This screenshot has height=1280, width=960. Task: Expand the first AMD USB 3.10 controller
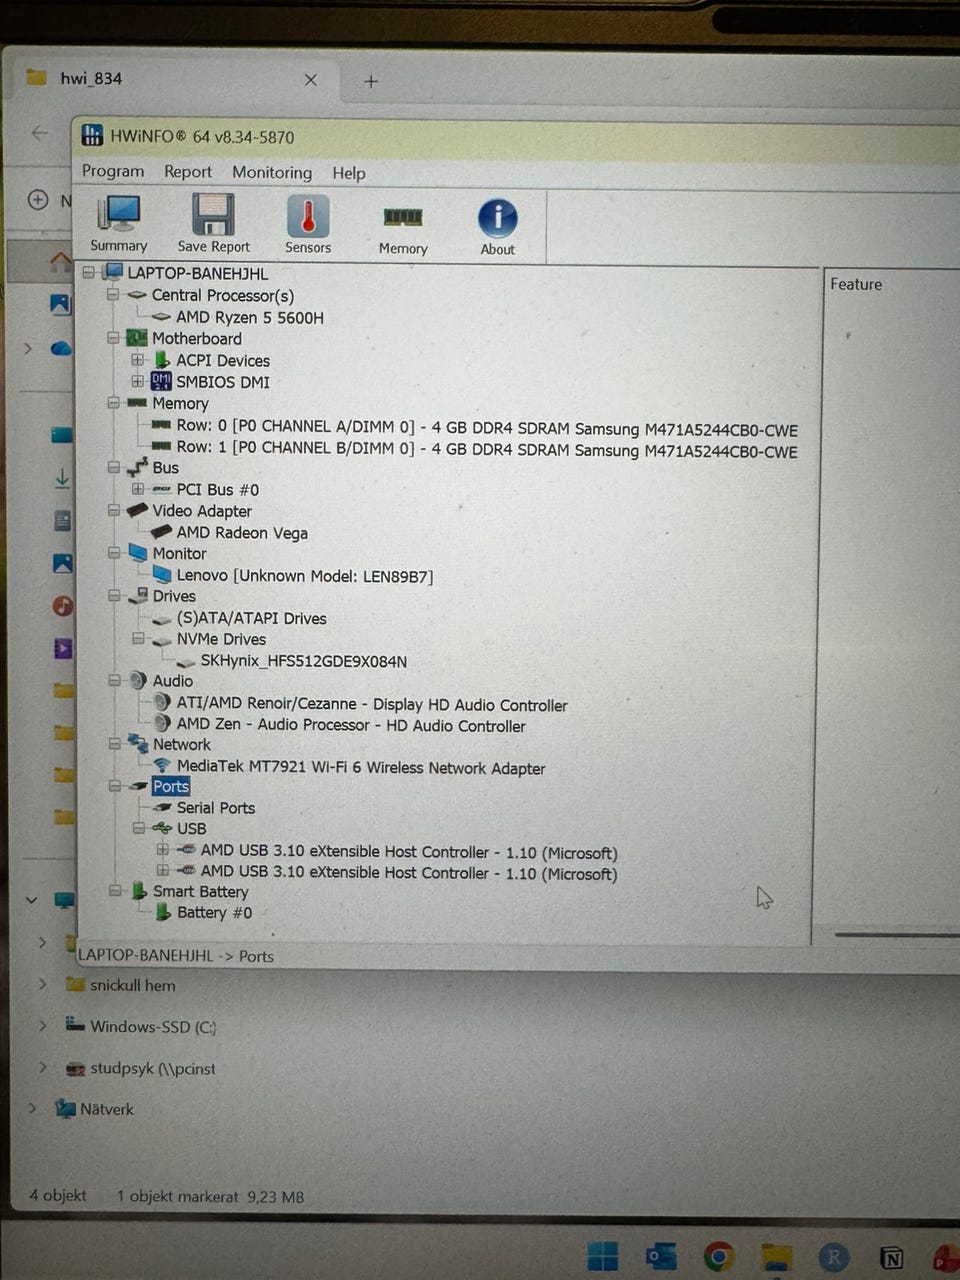coord(163,850)
